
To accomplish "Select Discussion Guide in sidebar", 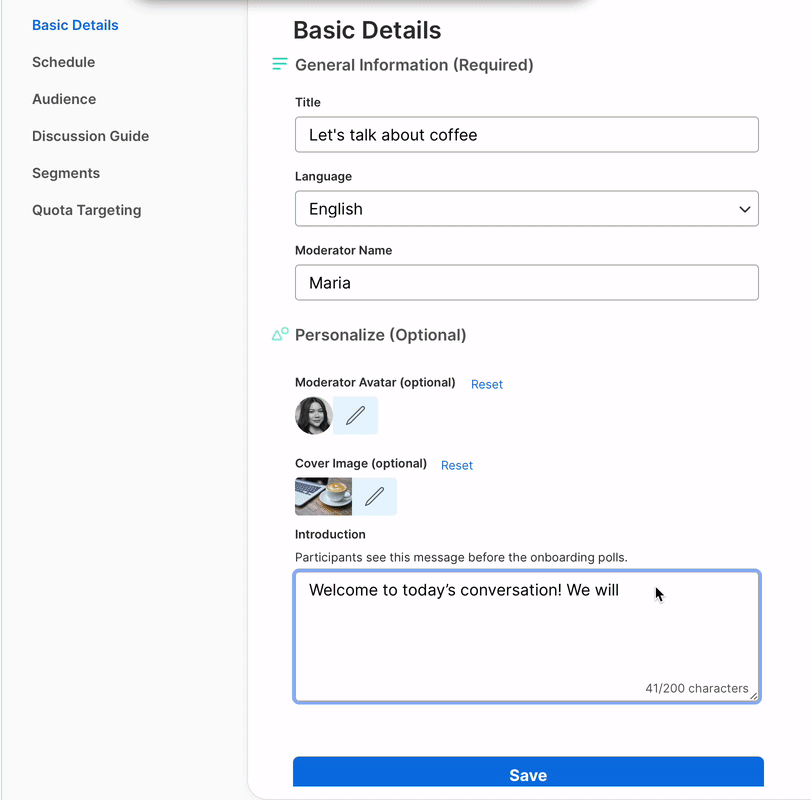I will [91, 136].
